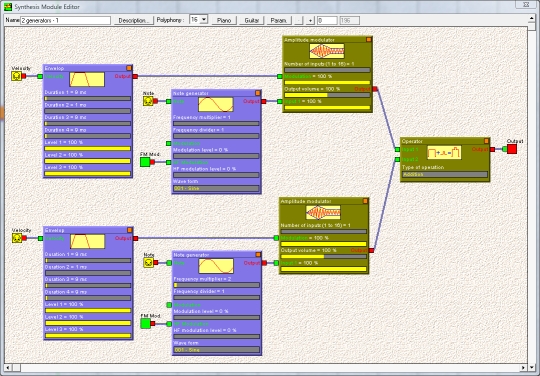540x376 pixels.
Task: Toggle orange corner box on lower Note generator
Action: [x=258, y=254]
